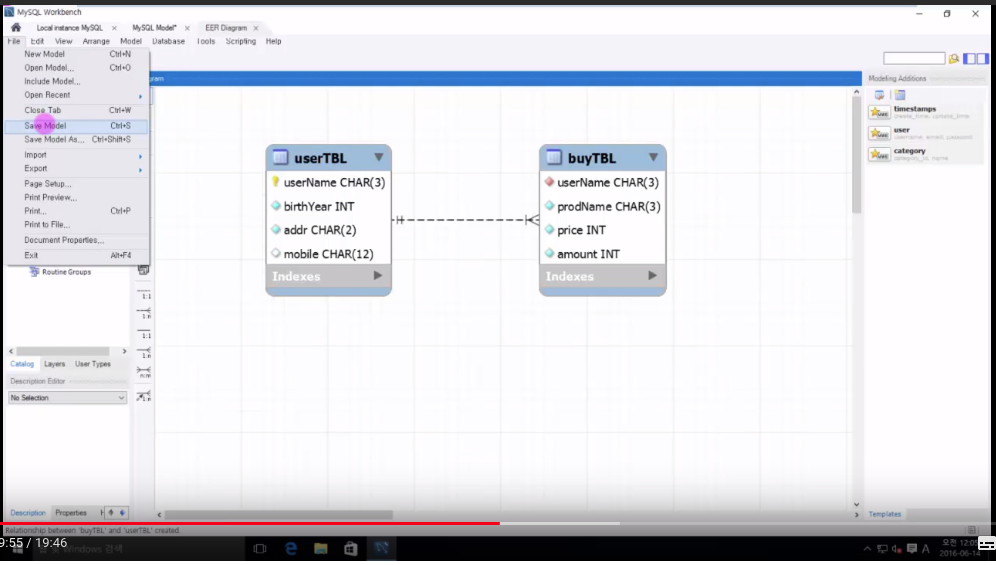Collapse the userTBL table with header arrow
Image resolution: width=996 pixels, height=565 pixels.
tap(379, 157)
